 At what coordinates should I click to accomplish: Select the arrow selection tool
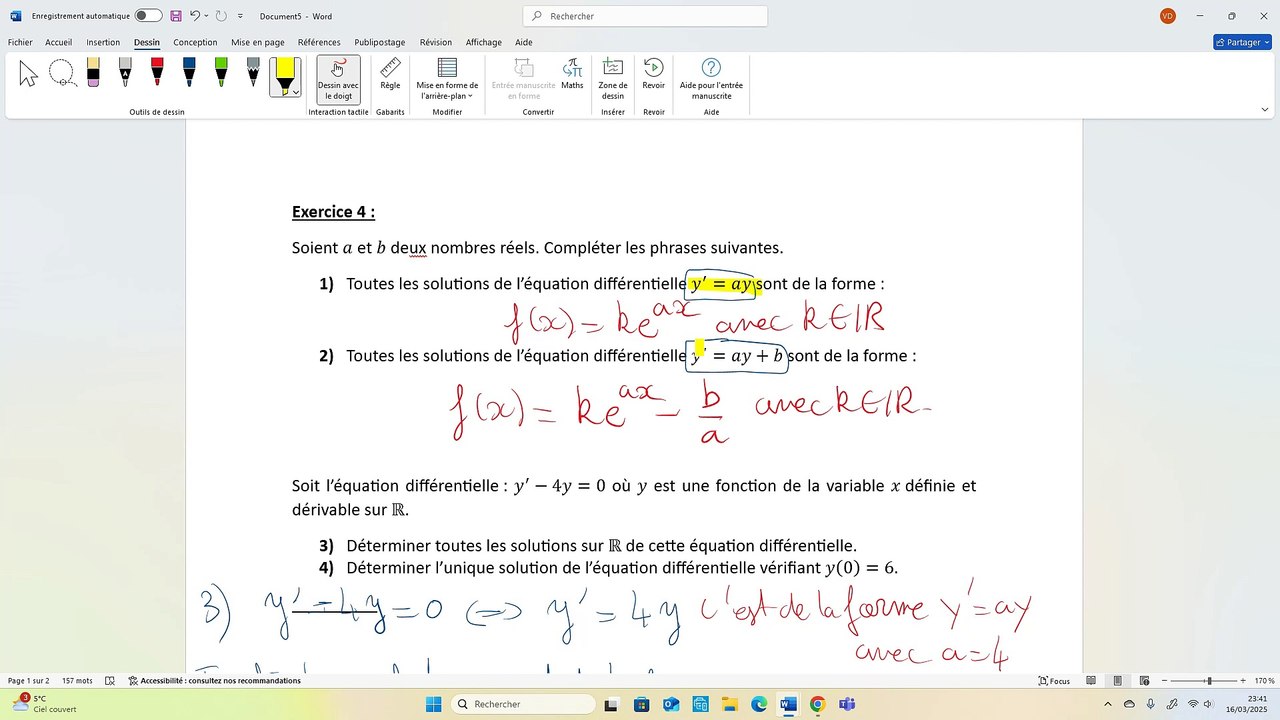[28, 73]
